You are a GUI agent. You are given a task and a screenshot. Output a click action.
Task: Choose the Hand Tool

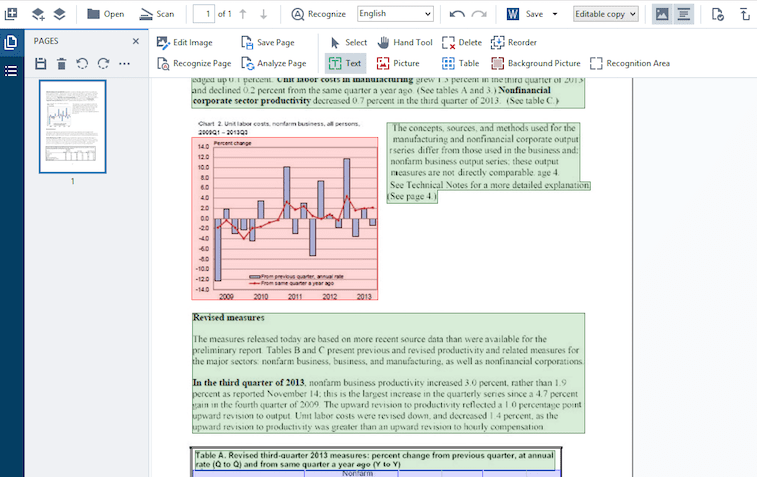pyautogui.click(x=405, y=42)
